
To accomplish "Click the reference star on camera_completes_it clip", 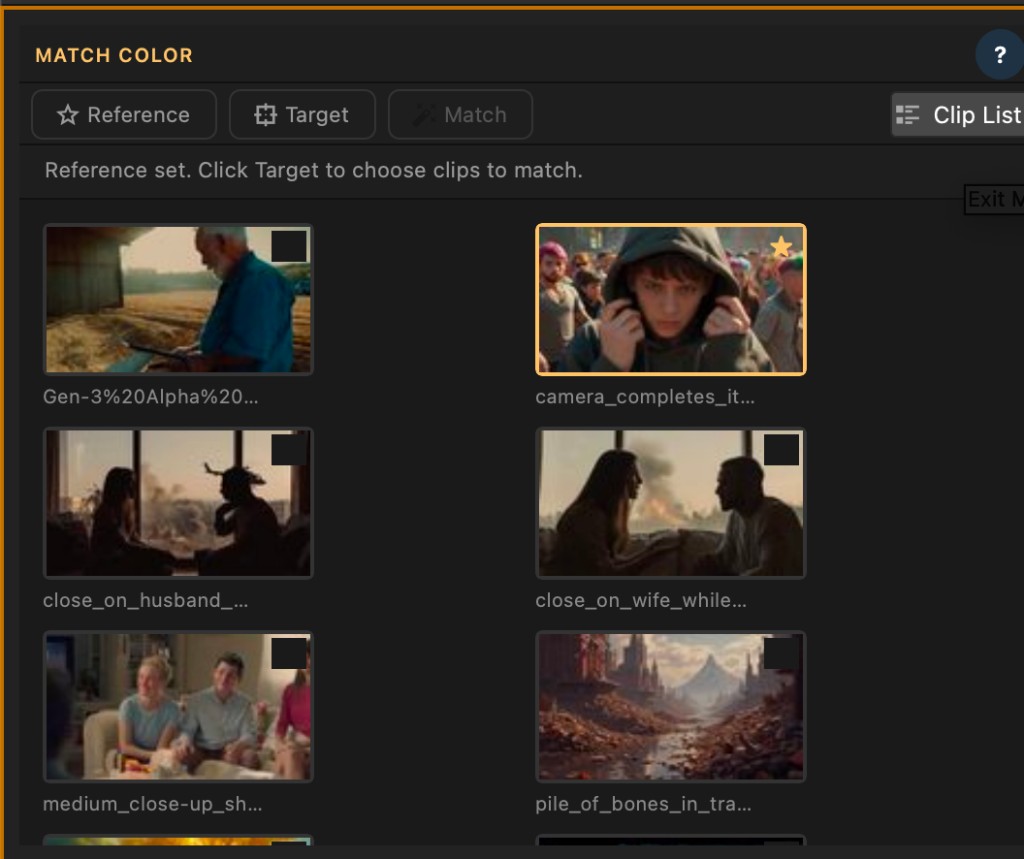I will (x=781, y=247).
